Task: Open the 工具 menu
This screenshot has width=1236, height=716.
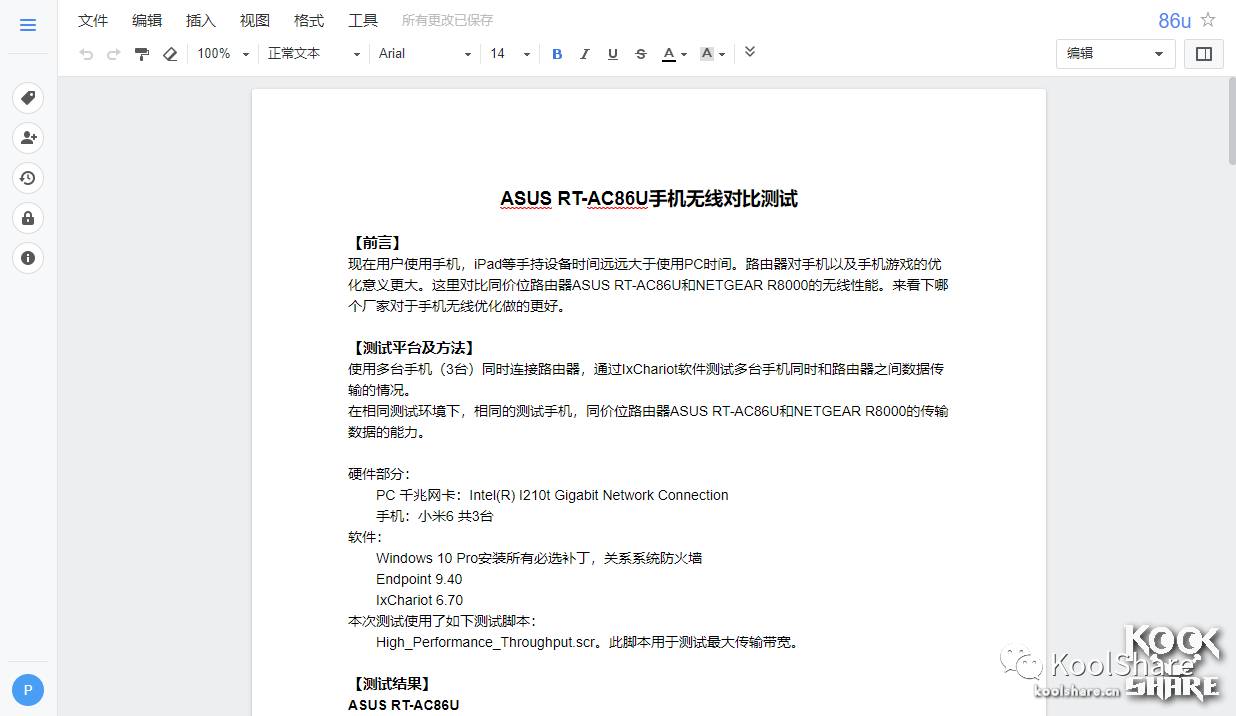Action: coord(363,20)
